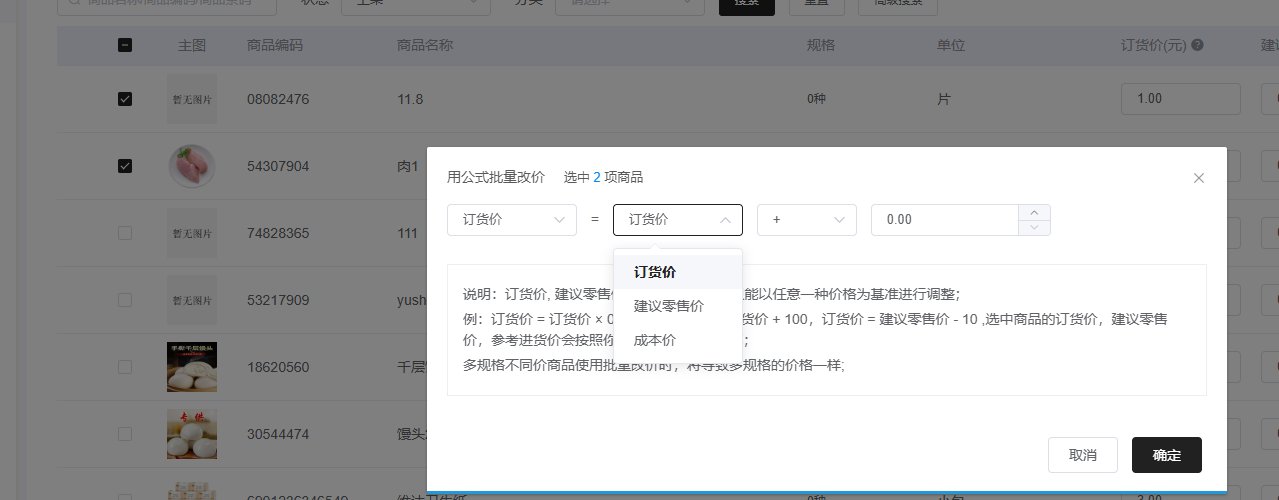Image resolution: width=1279 pixels, height=500 pixels.
Task: Increase the amount with the up arrow
Action: click(1034, 212)
